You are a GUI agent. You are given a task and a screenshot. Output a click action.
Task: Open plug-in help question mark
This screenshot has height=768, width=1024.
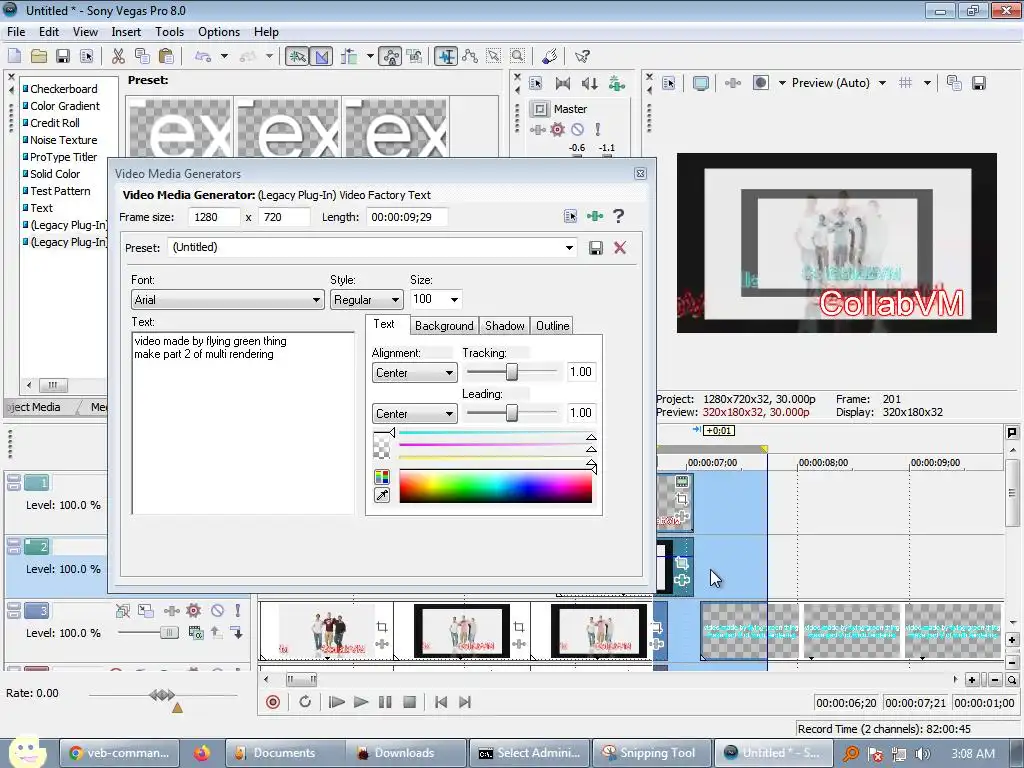click(618, 216)
